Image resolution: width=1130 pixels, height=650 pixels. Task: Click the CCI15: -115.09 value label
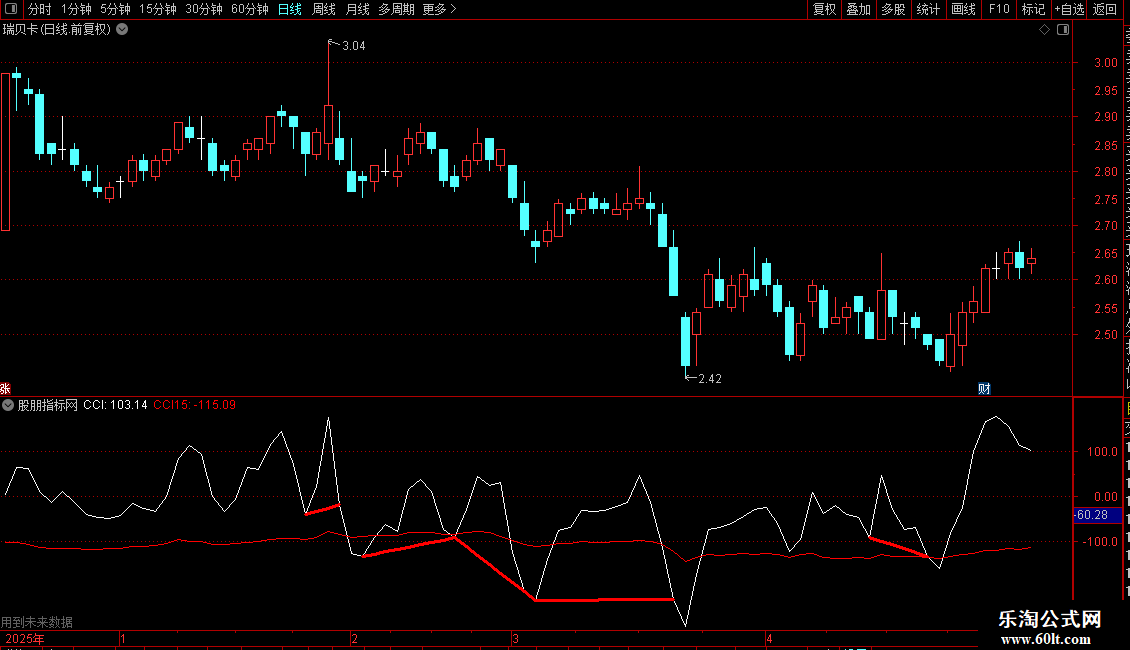(195, 405)
